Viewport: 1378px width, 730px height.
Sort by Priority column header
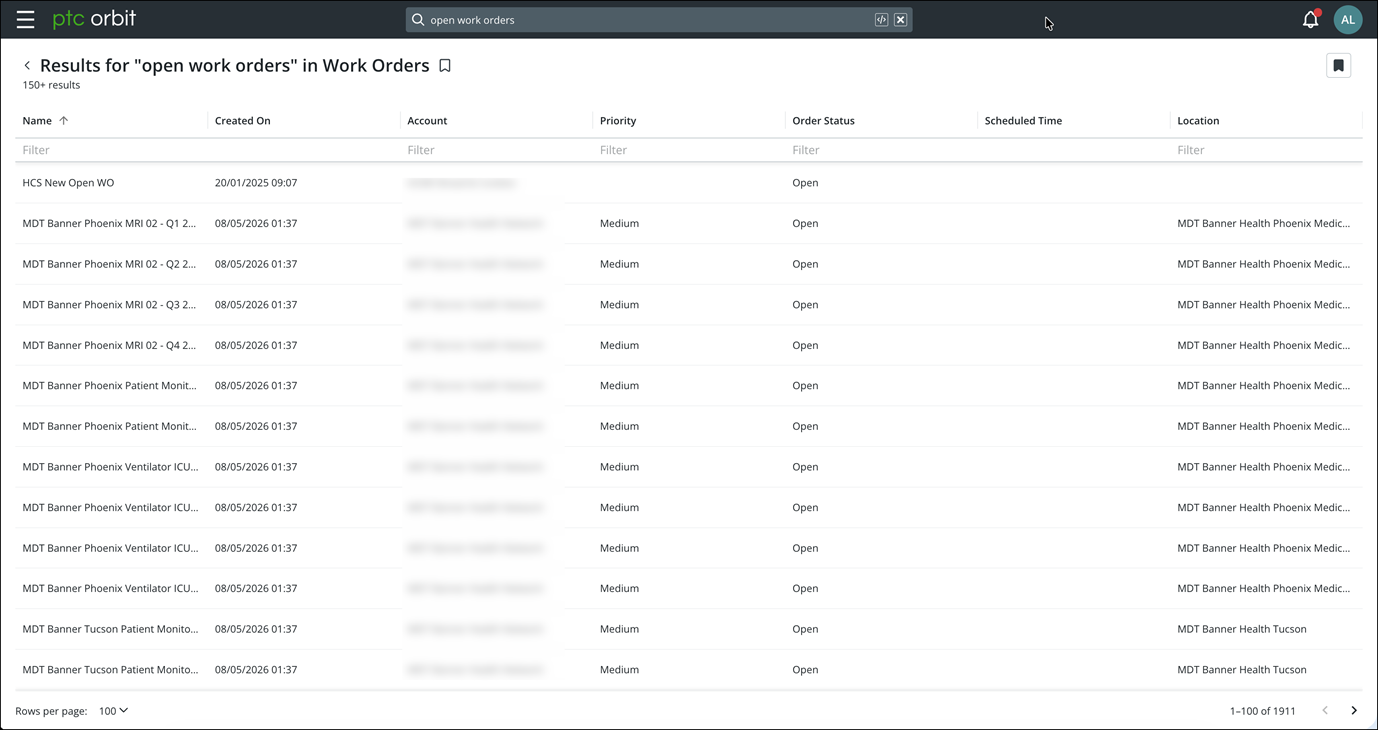click(618, 121)
